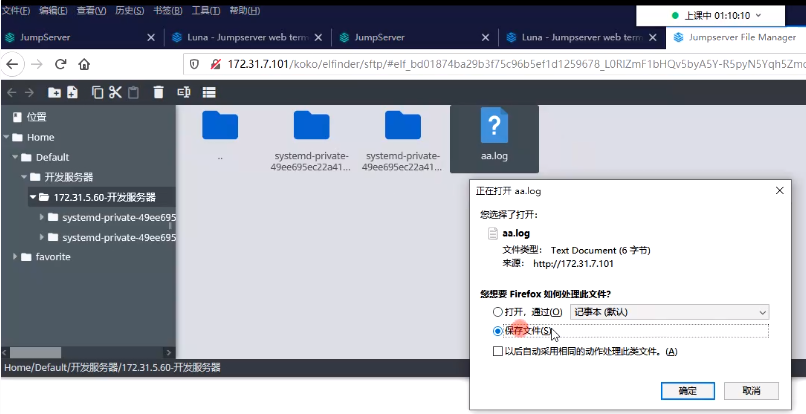This screenshot has height=414, width=806.
Task: Click the Text Document (6 字节) file type text
Action: click(600, 250)
